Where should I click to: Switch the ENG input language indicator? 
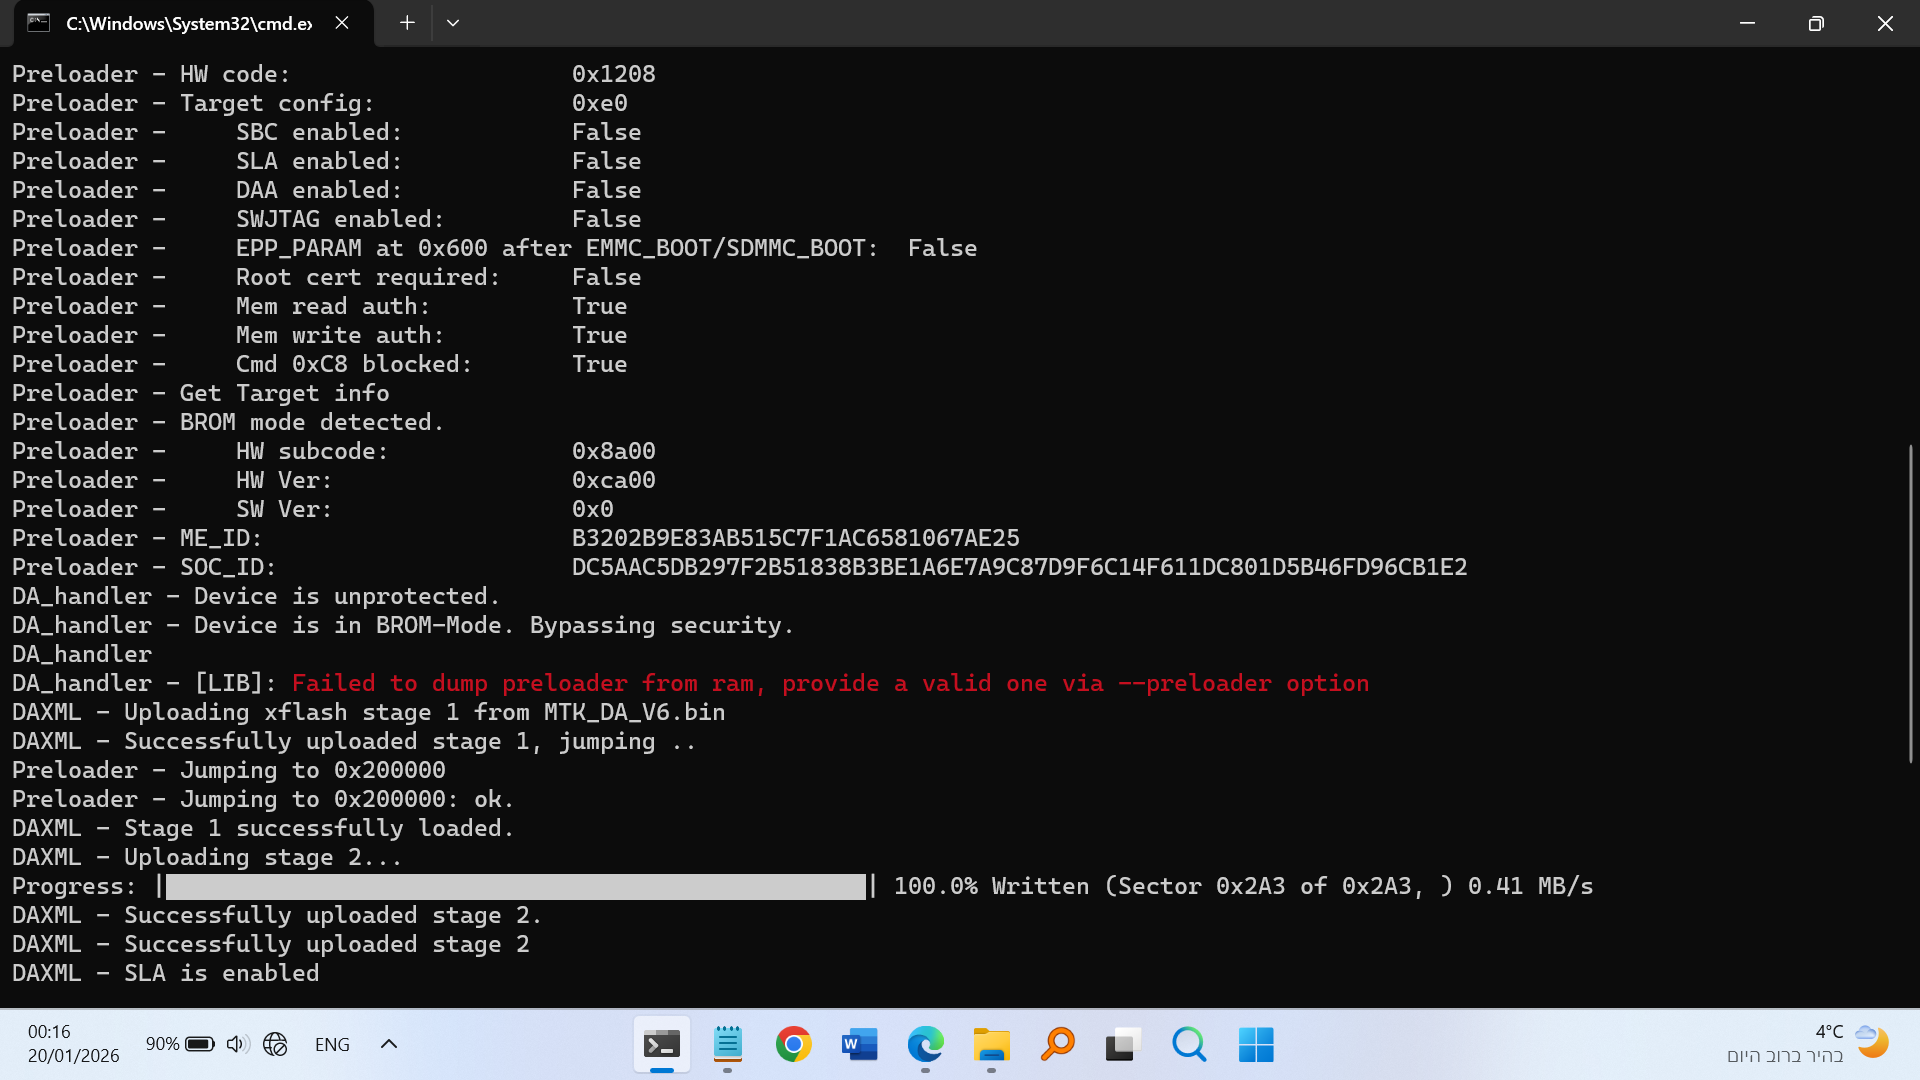pyautogui.click(x=332, y=1044)
